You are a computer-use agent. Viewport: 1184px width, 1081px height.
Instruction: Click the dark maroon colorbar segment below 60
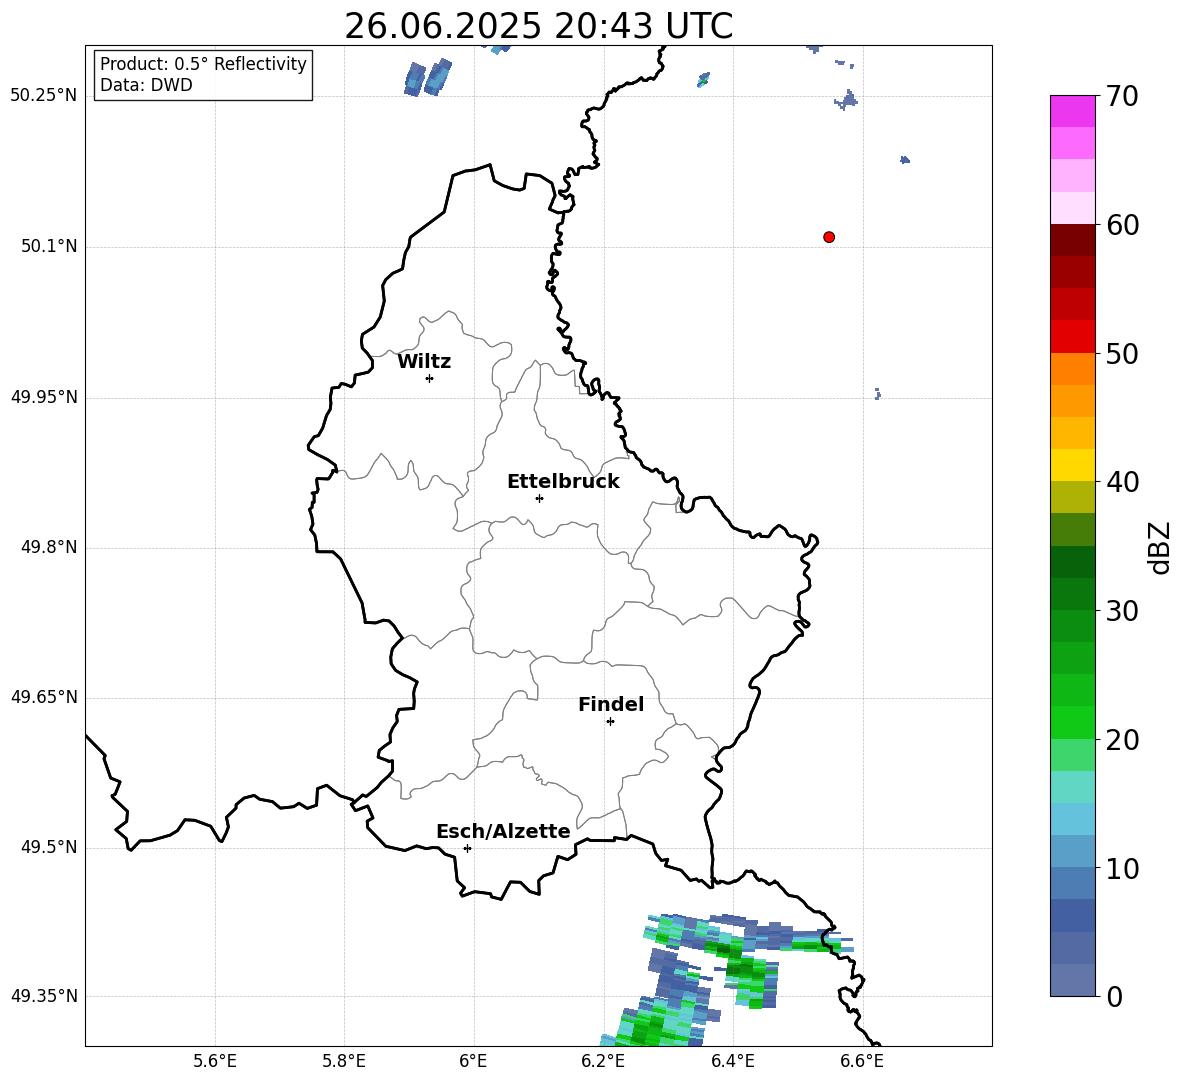point(1073,240)
